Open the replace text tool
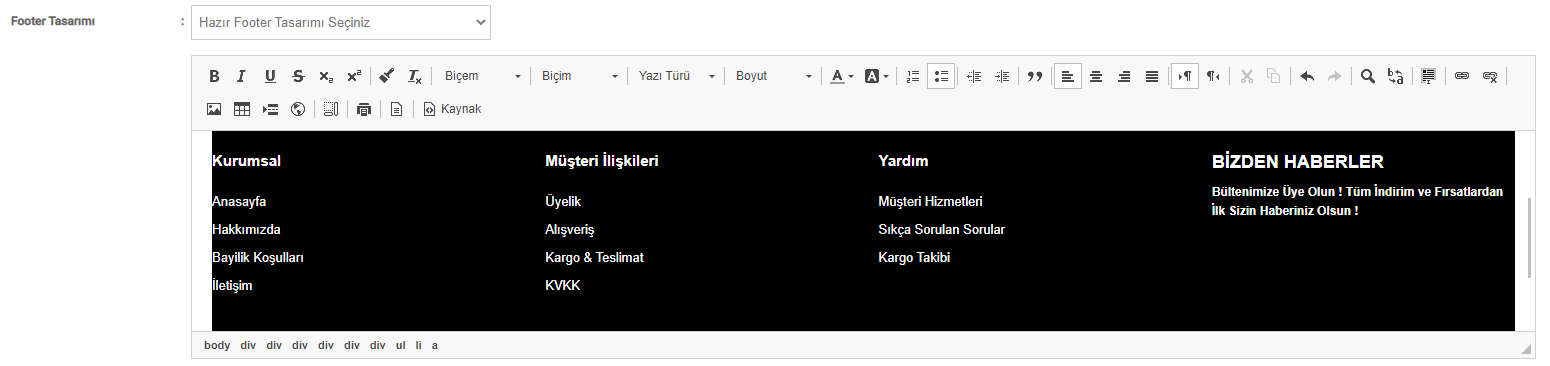1550x366 pixels. [1396, 76]
